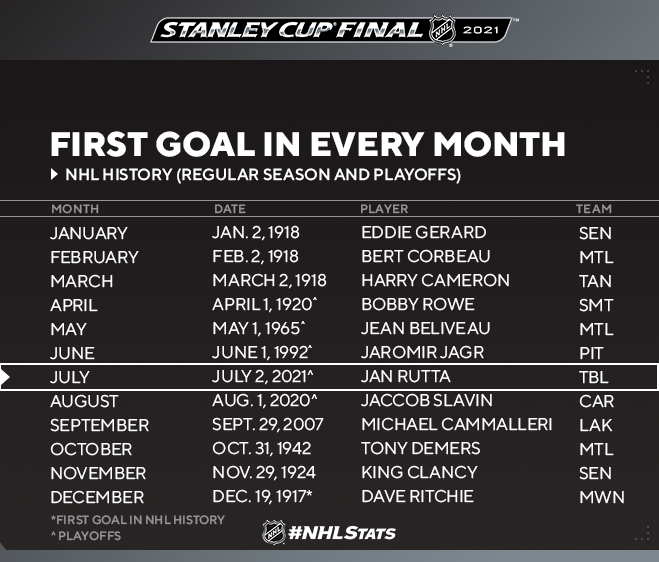Viewport: 659px width, 562px height.
Task: Select the TEAM column header
Action: [x=593, y=209]
